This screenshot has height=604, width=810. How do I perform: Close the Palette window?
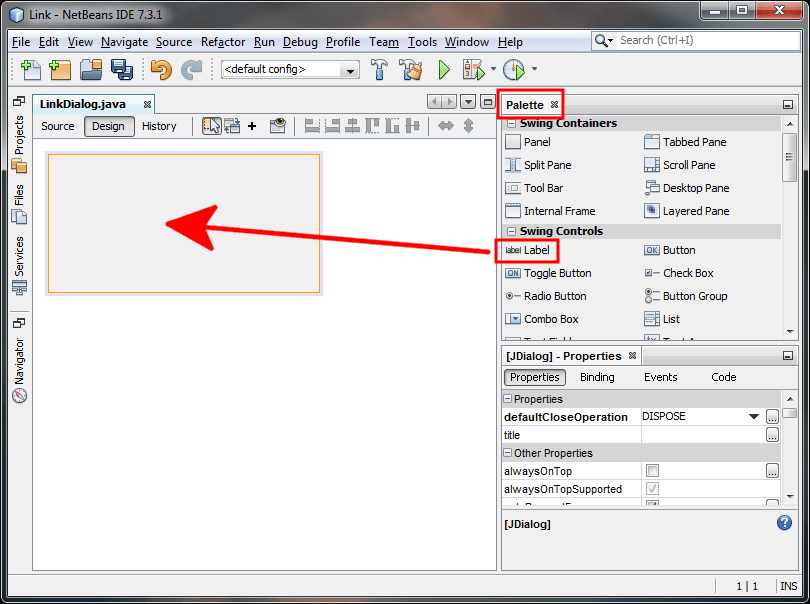point(554,104)
